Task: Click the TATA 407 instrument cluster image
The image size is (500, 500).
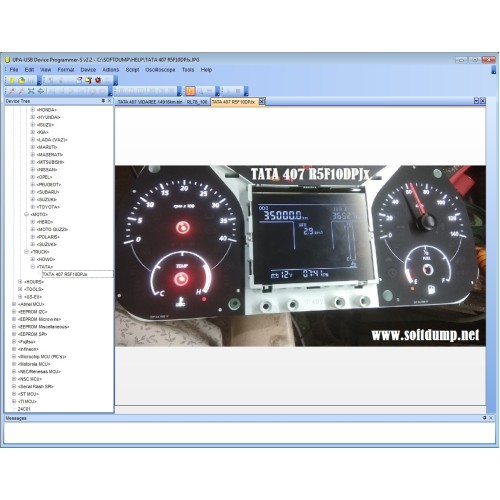Action: (x=300, y=256)
